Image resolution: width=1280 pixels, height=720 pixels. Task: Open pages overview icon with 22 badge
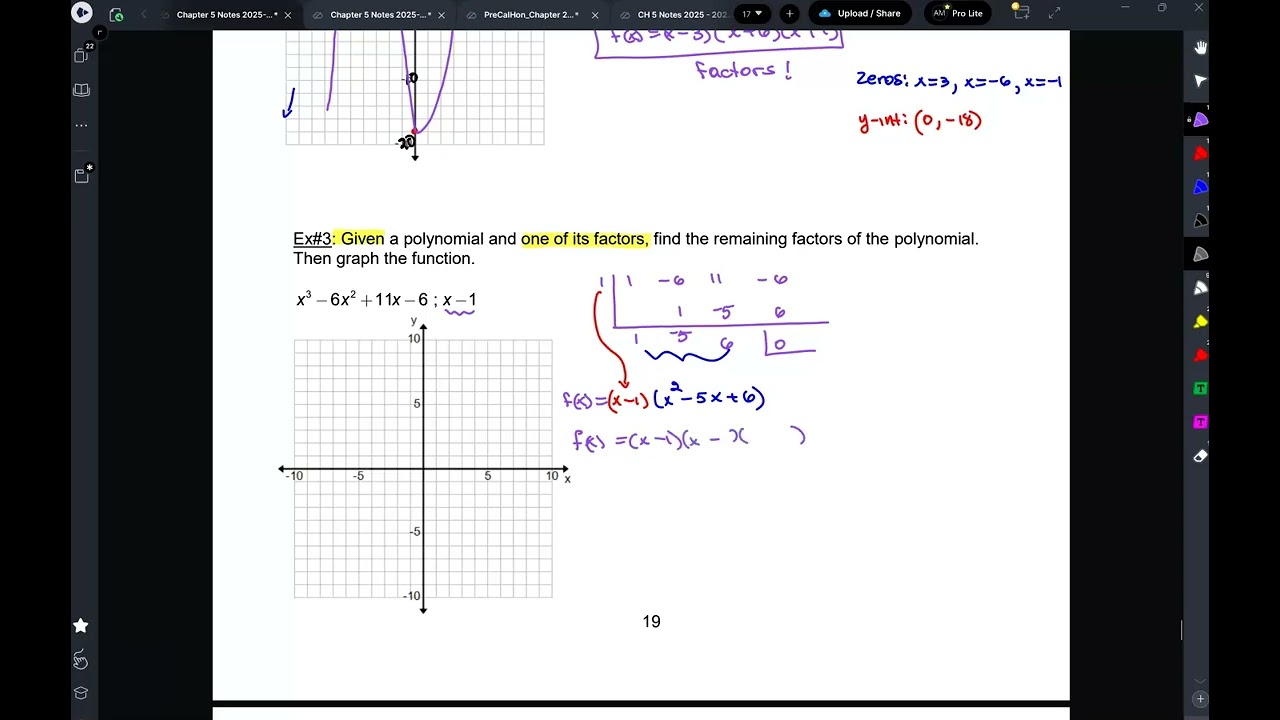pyautogui.click(x=82, y=55)
